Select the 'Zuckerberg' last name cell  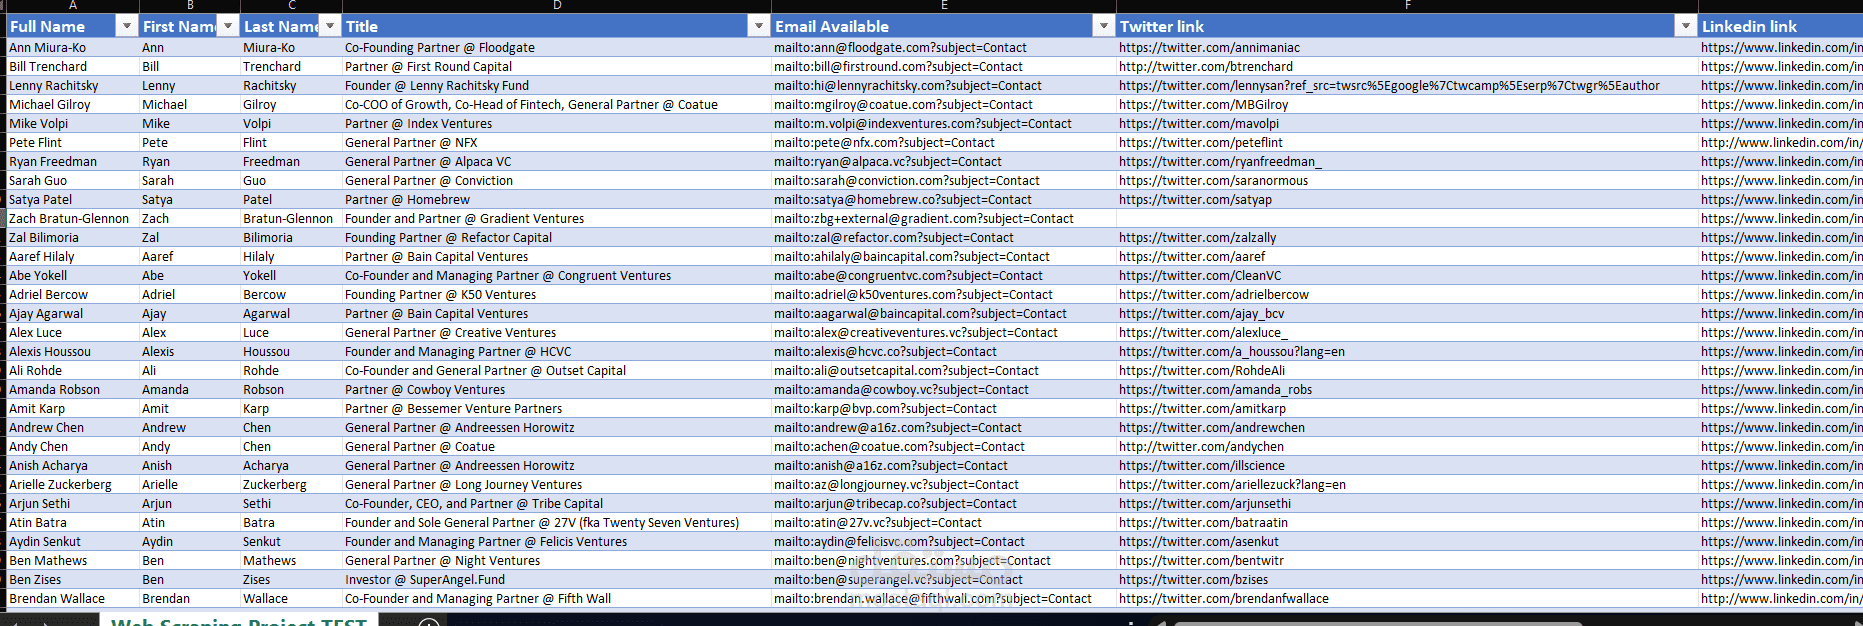(291, 484)
